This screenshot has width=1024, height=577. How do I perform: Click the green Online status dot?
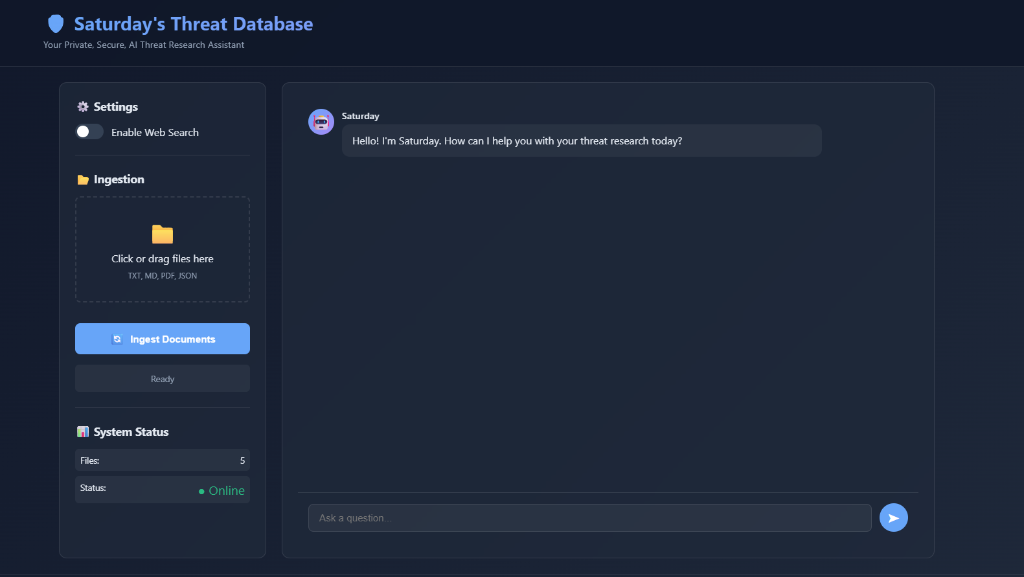(x=202, y=491)
